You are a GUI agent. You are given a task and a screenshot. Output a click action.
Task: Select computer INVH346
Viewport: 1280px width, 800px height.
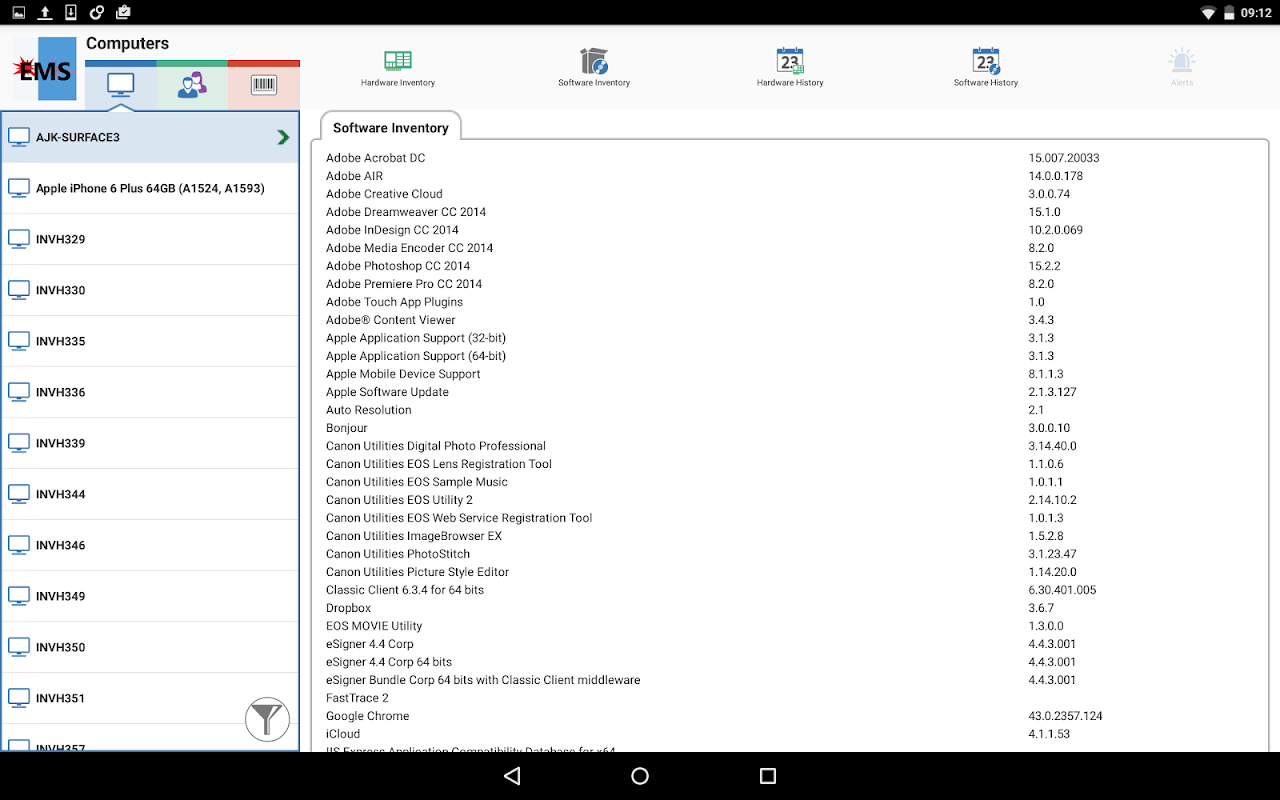(x=150, y=545)
